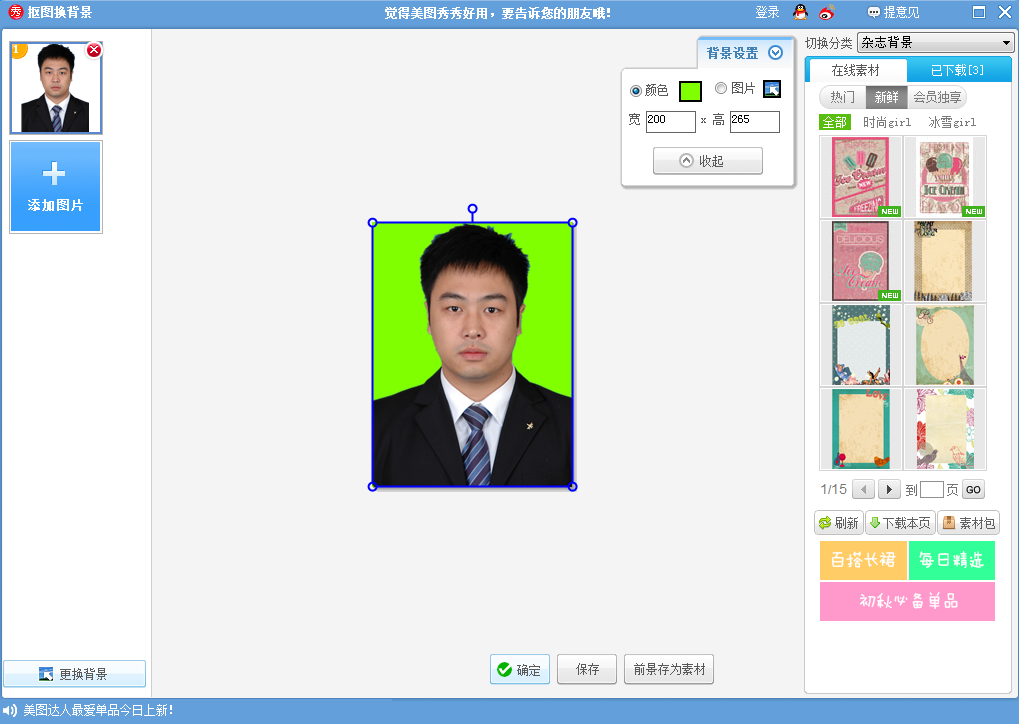Click the 宽 width field showing 200
The height and width of the screenshot is (724, 1019).
(671, 122)
